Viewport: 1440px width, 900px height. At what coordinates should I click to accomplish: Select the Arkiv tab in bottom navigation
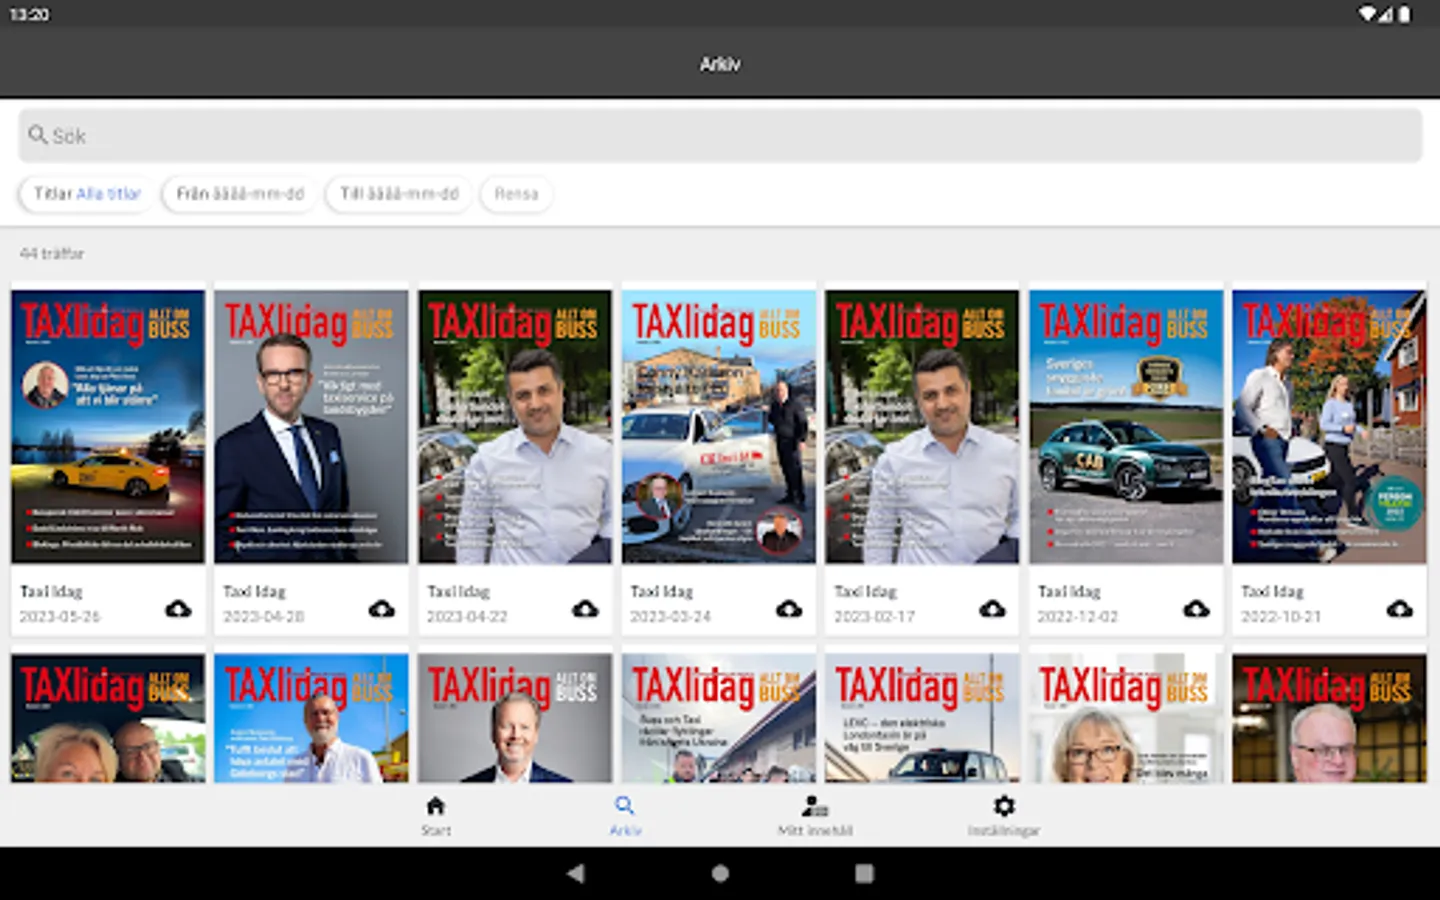click(x=625, y=815)
